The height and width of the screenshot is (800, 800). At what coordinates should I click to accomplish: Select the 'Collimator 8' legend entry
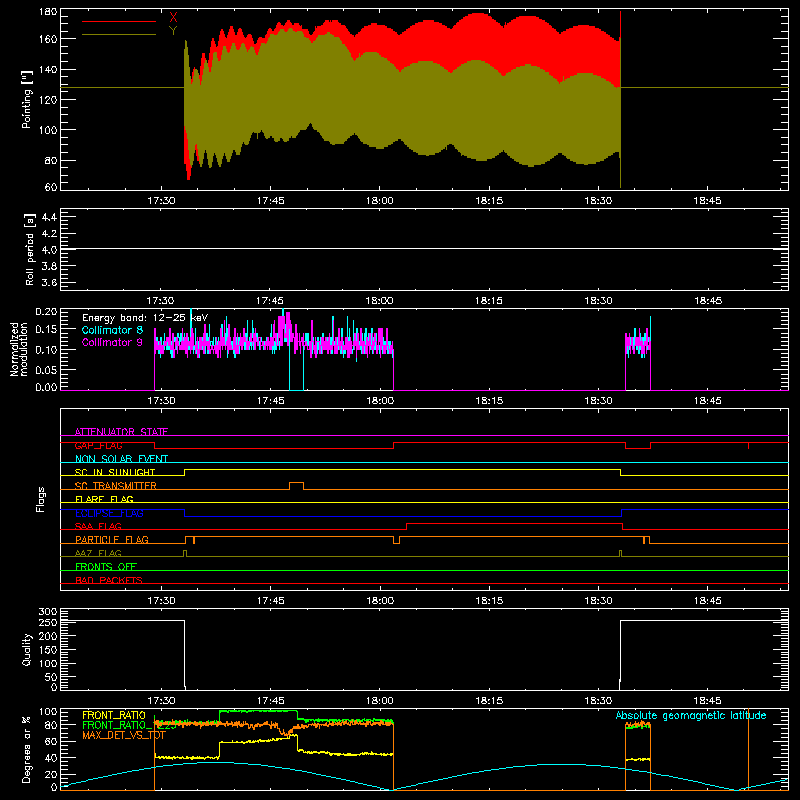(112, 330)
